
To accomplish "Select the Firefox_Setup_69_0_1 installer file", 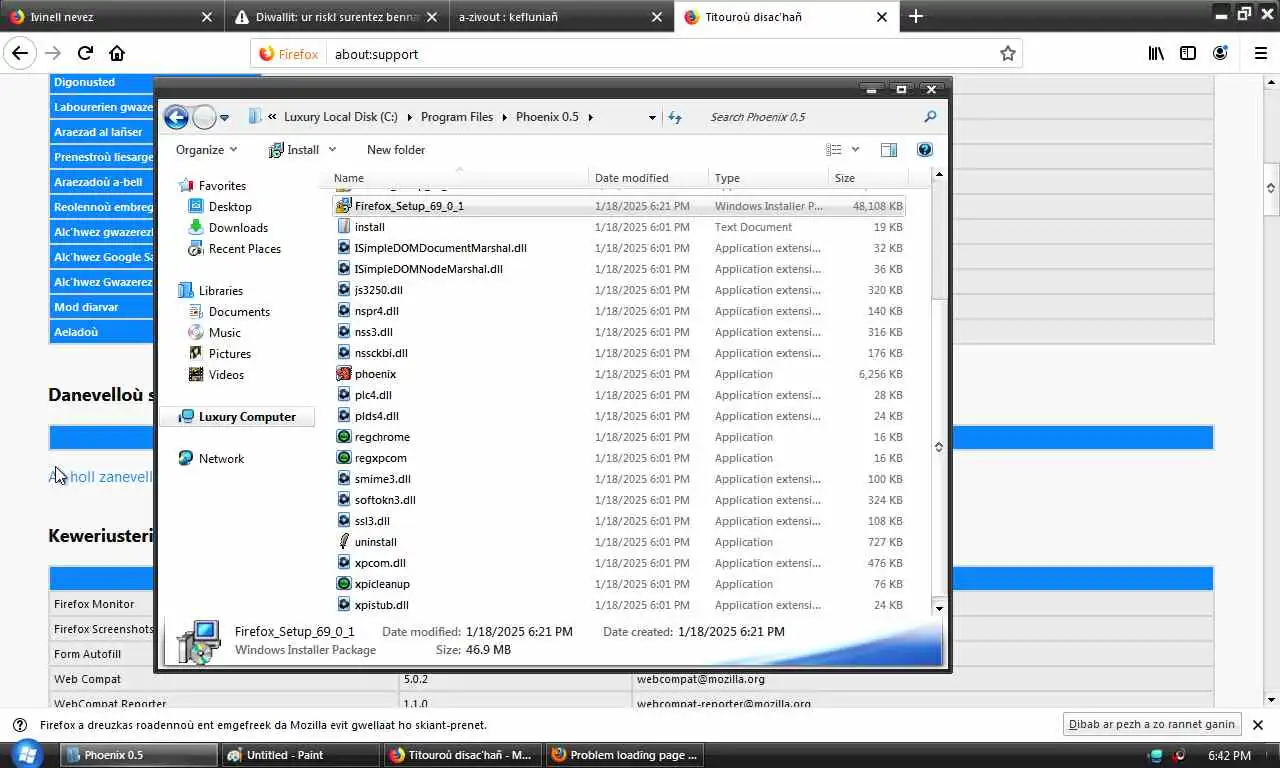I will pos(618,206).
